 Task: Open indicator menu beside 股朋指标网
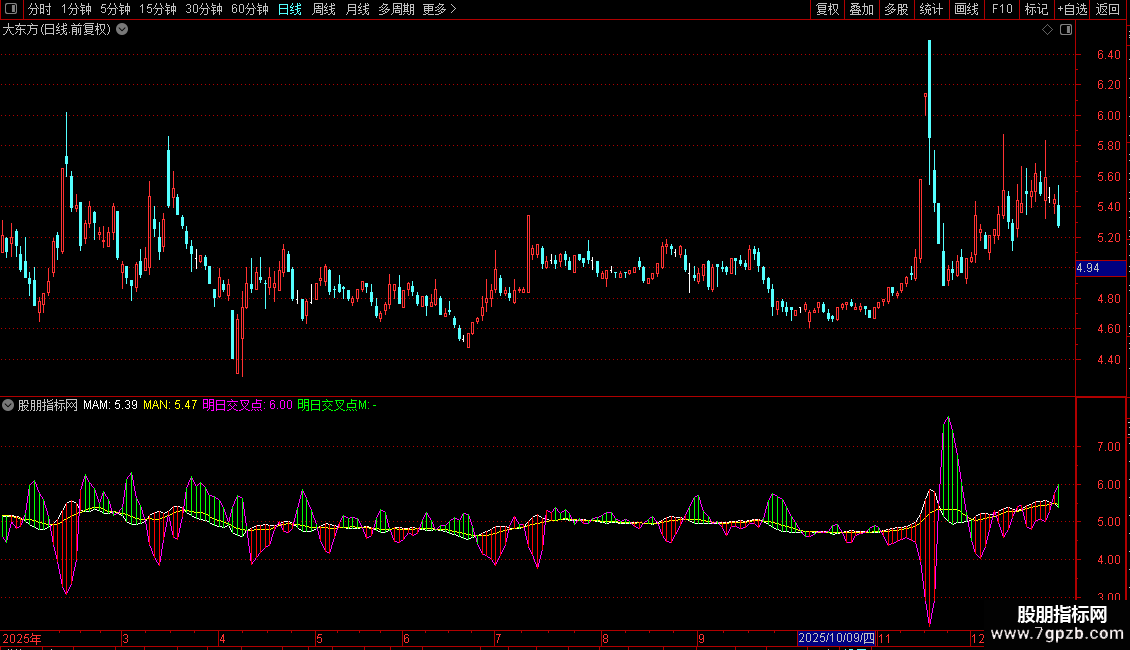click(8, 405)
